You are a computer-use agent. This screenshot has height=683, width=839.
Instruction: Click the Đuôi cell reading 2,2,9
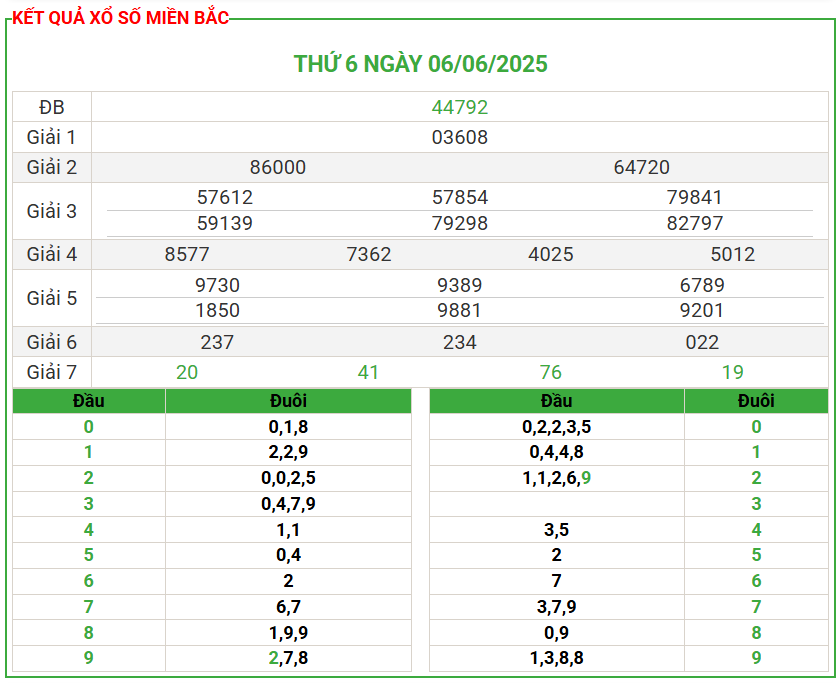tap(288, 452)
